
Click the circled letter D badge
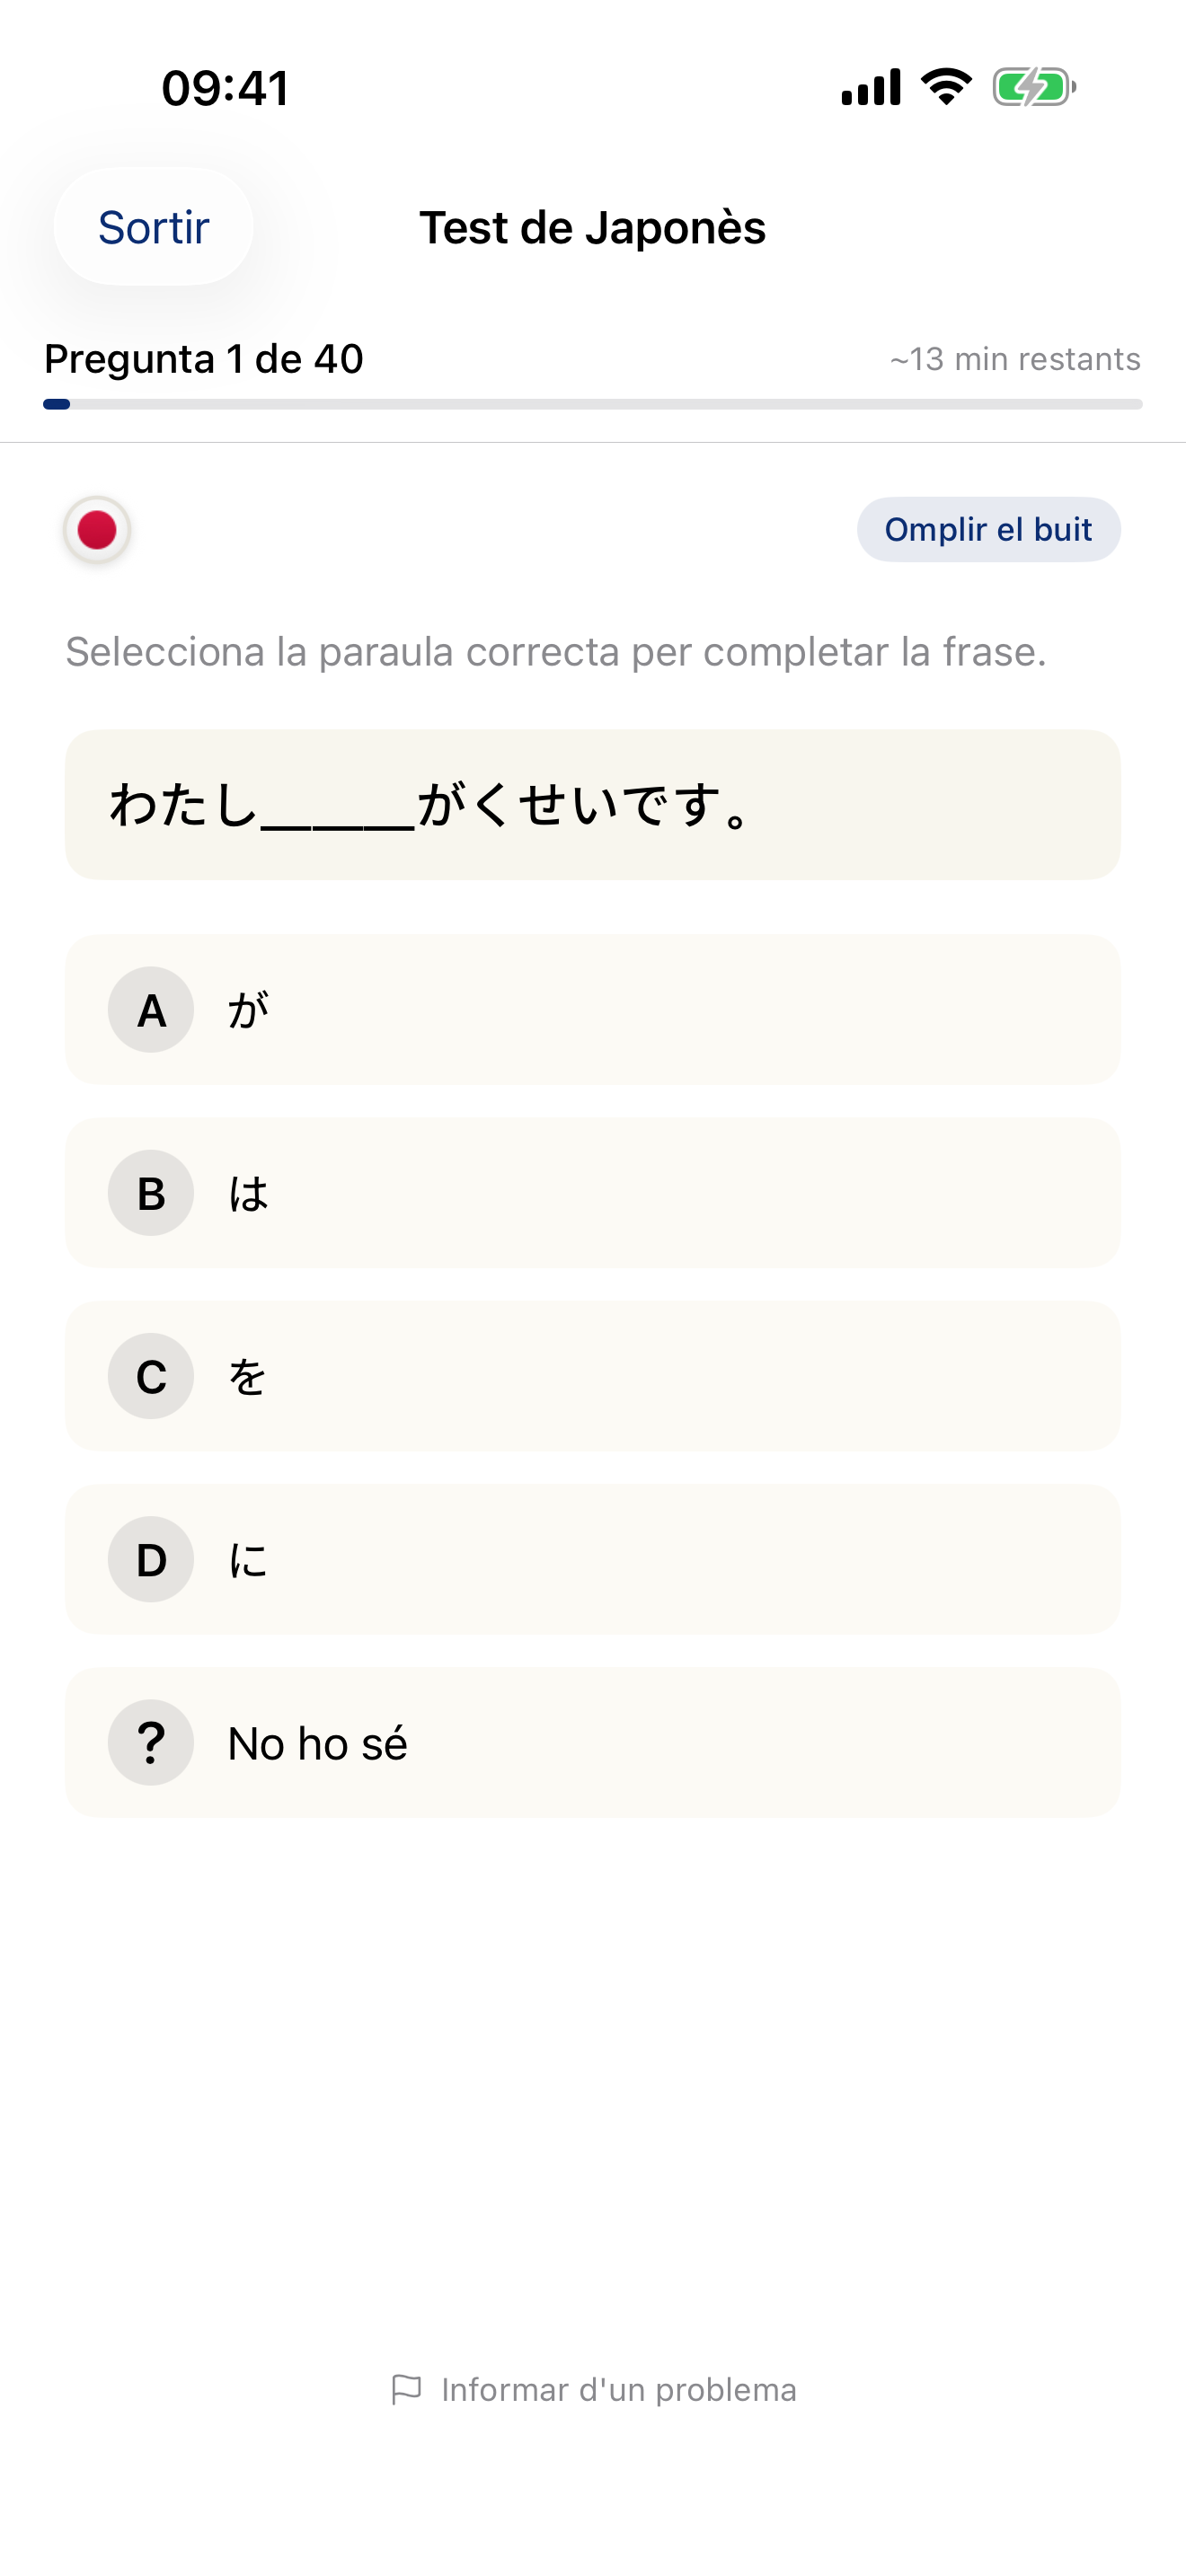point(150,1559)
